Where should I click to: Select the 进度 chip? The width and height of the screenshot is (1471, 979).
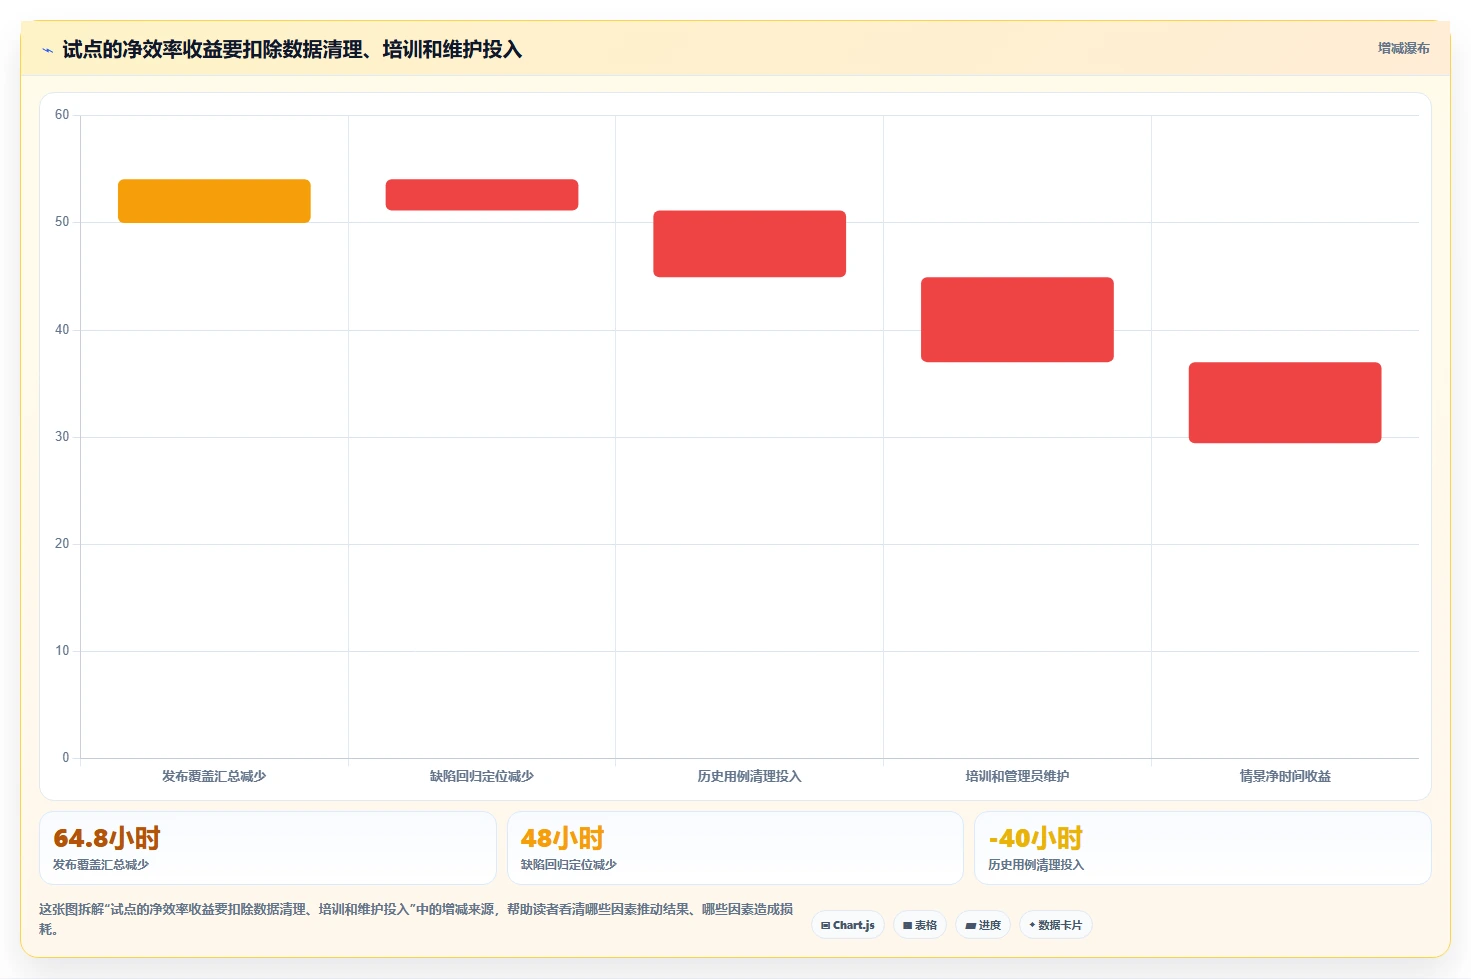[983, 925]
